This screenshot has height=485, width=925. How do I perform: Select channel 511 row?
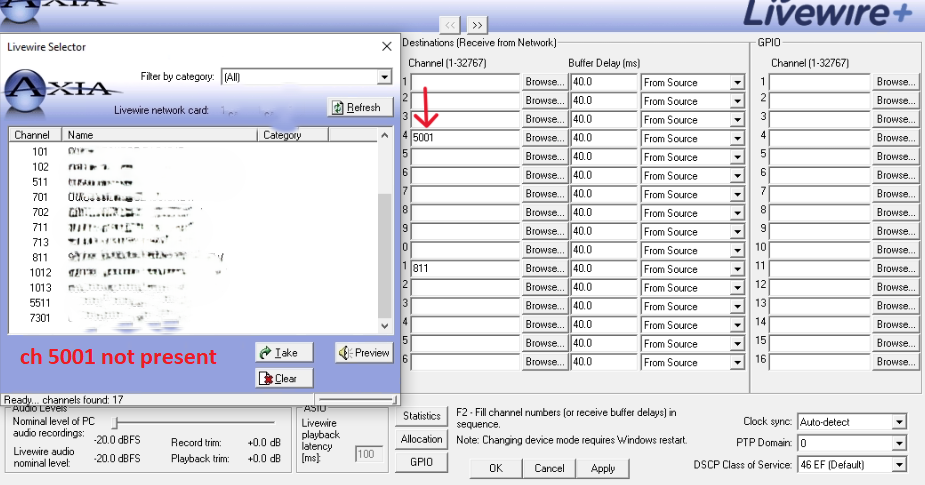[x=193, y=182]
